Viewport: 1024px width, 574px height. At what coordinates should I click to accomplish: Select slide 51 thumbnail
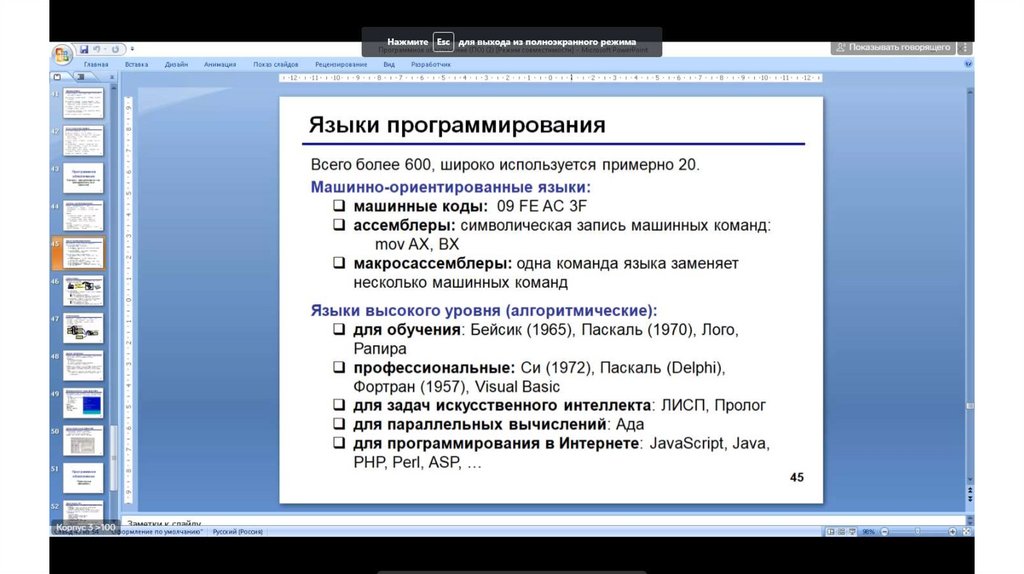pyautogui.click(x=84, y=478)
